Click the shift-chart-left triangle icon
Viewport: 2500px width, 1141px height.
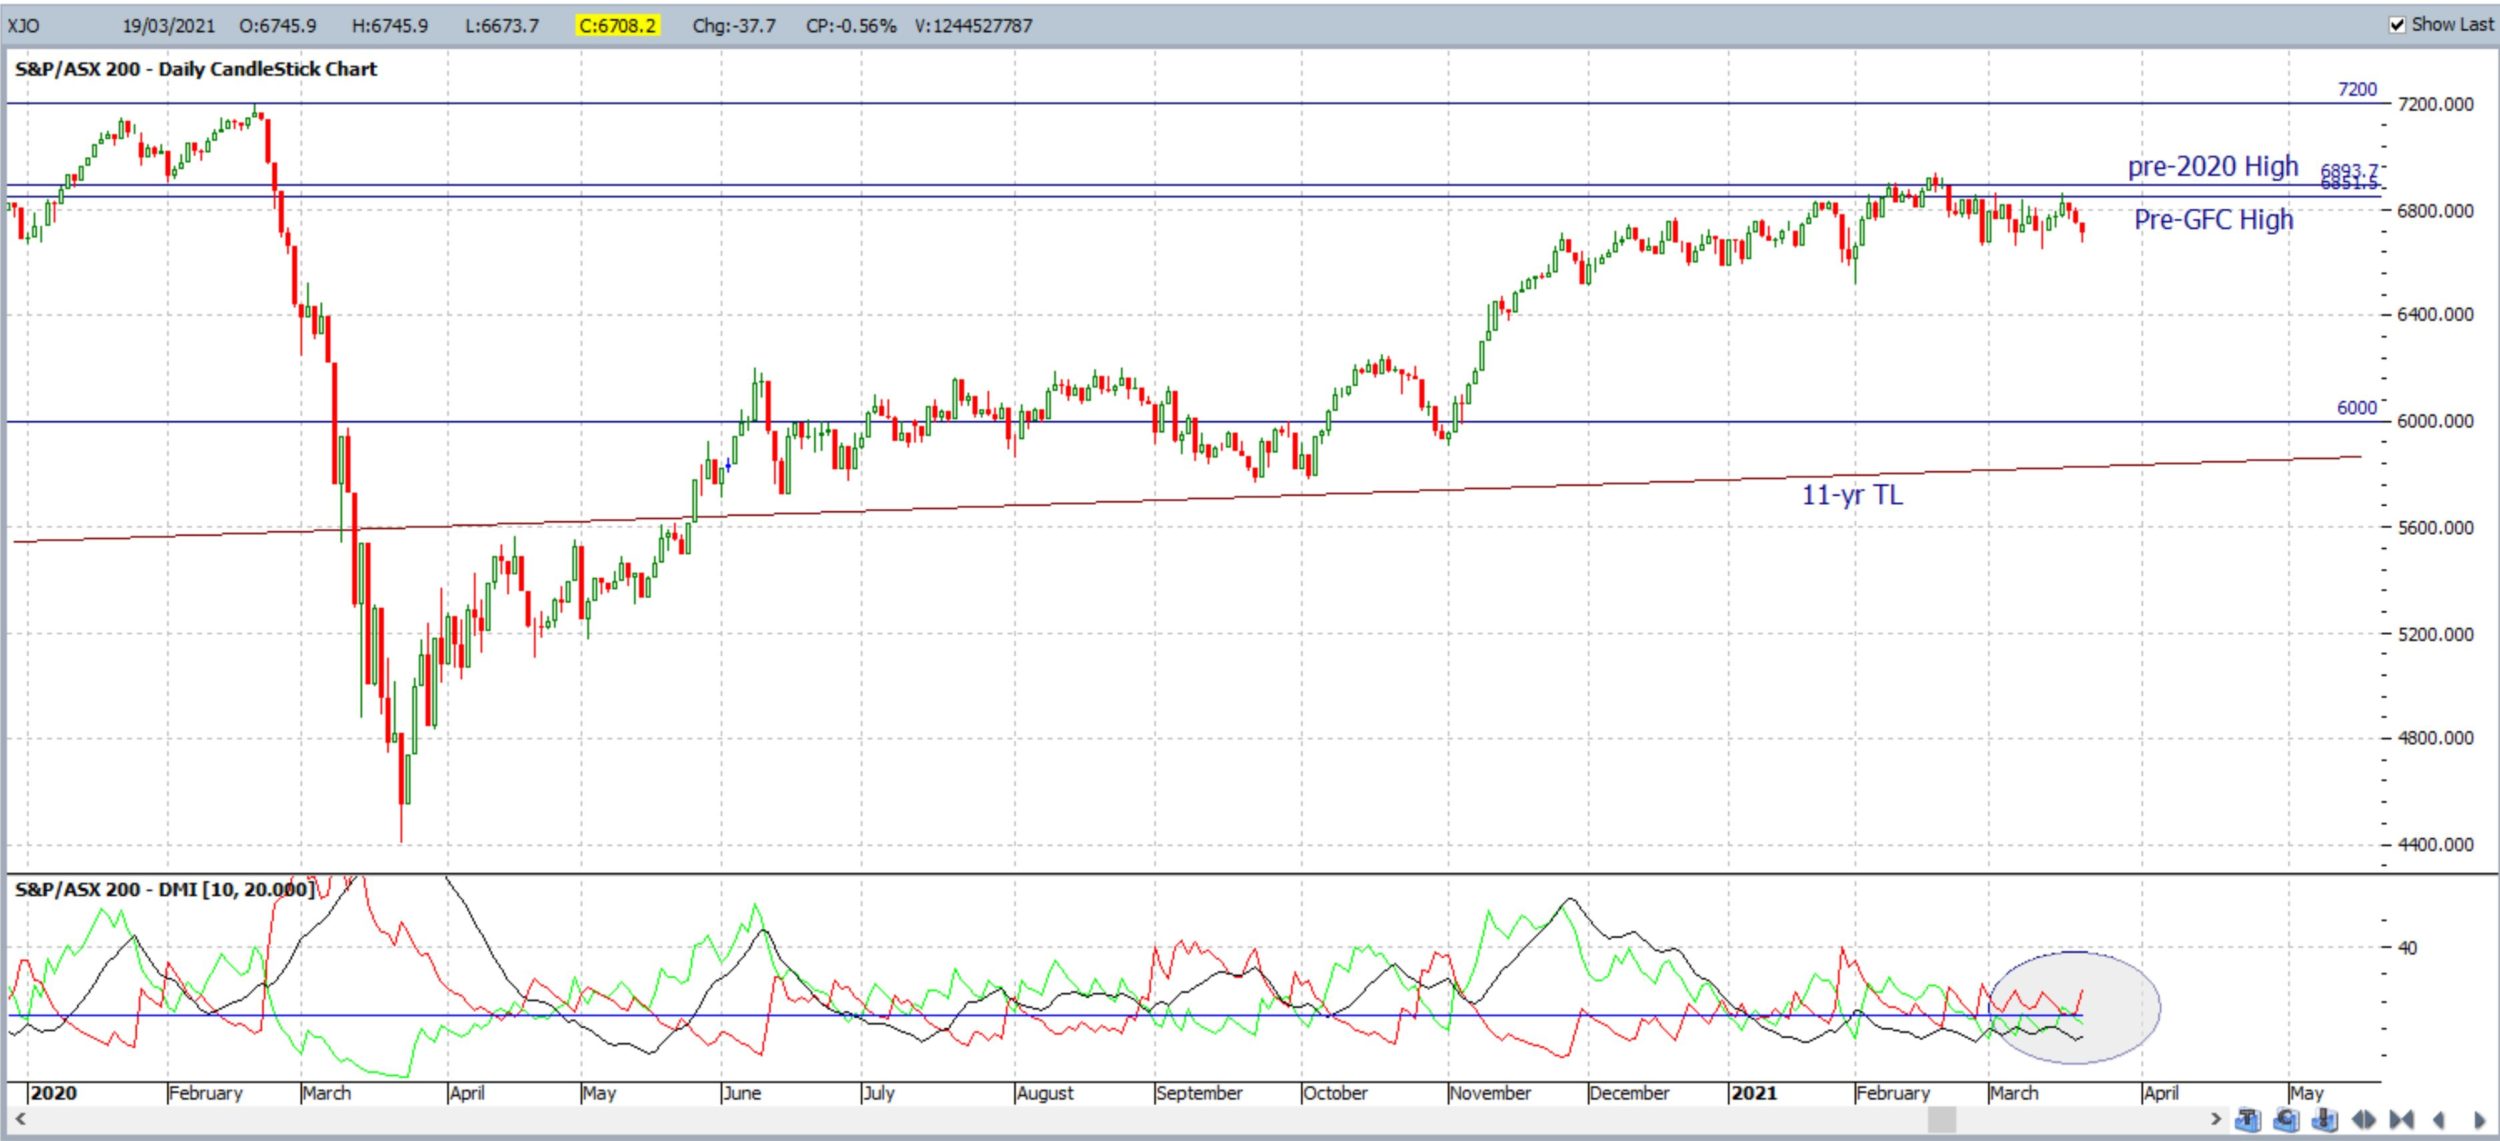2439,1119
